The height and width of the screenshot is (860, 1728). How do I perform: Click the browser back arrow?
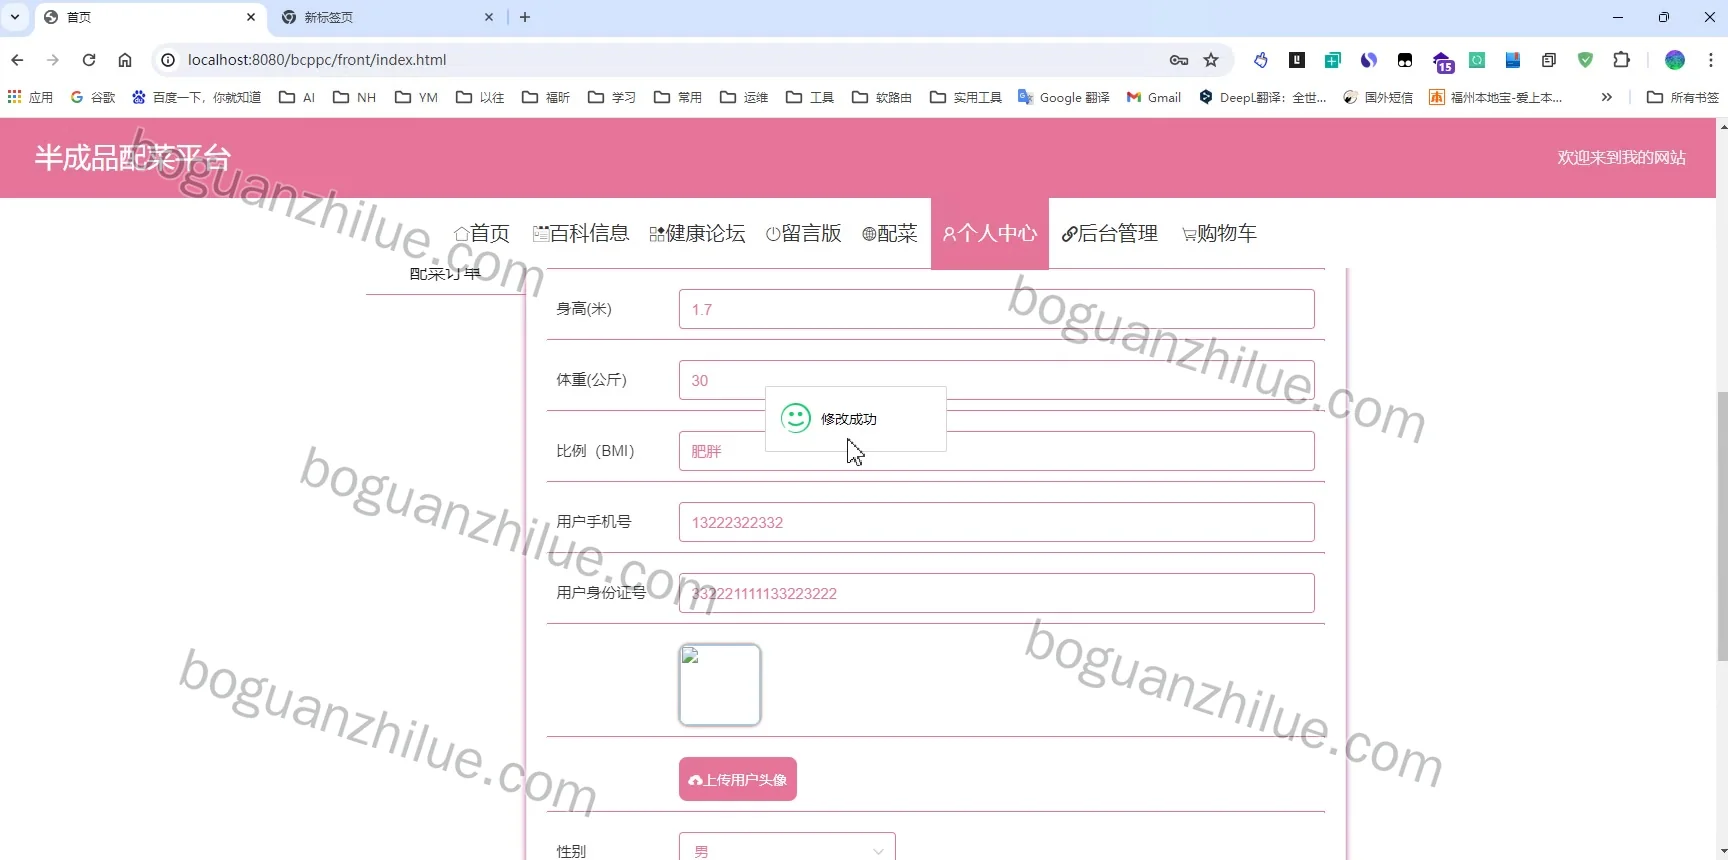point(17,60)
